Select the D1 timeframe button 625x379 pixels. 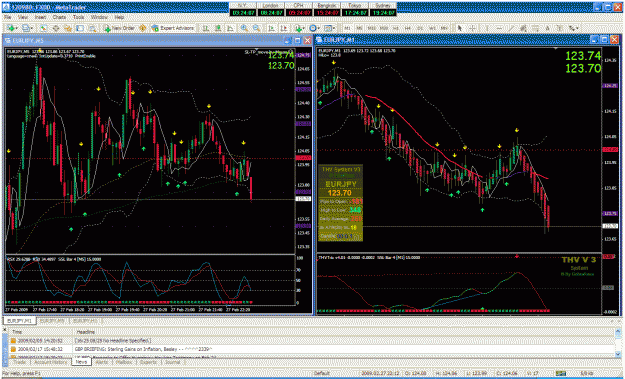[420, 28]
